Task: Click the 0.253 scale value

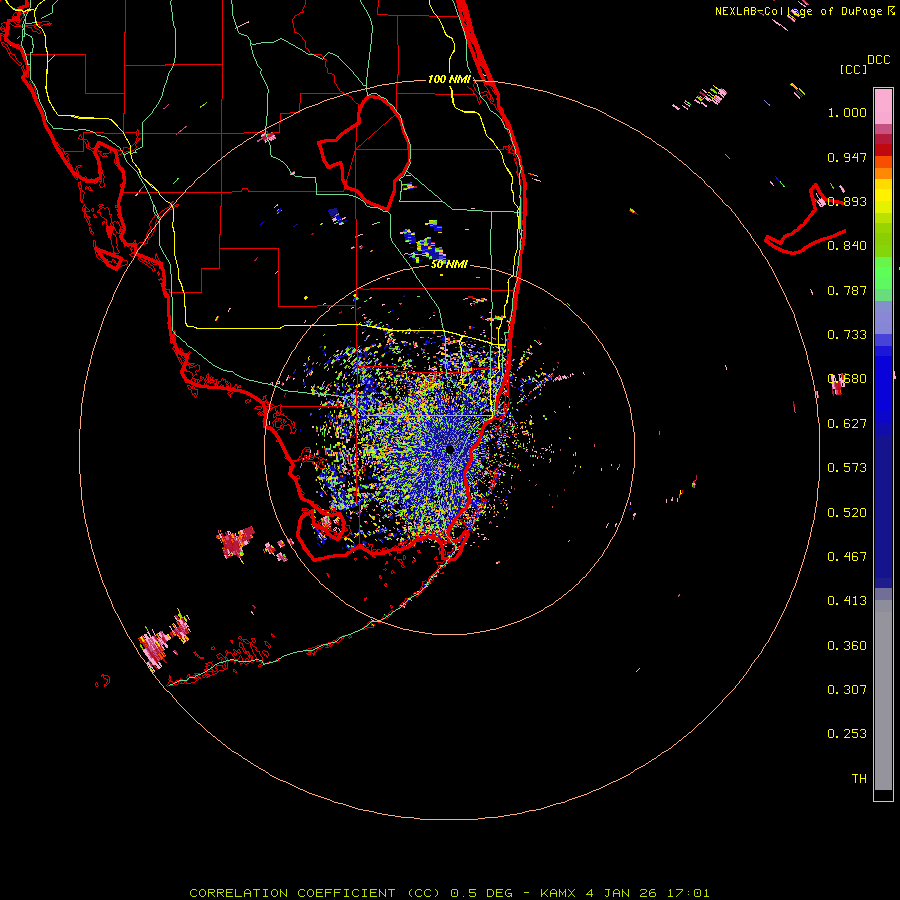Action: coord(847,734)
